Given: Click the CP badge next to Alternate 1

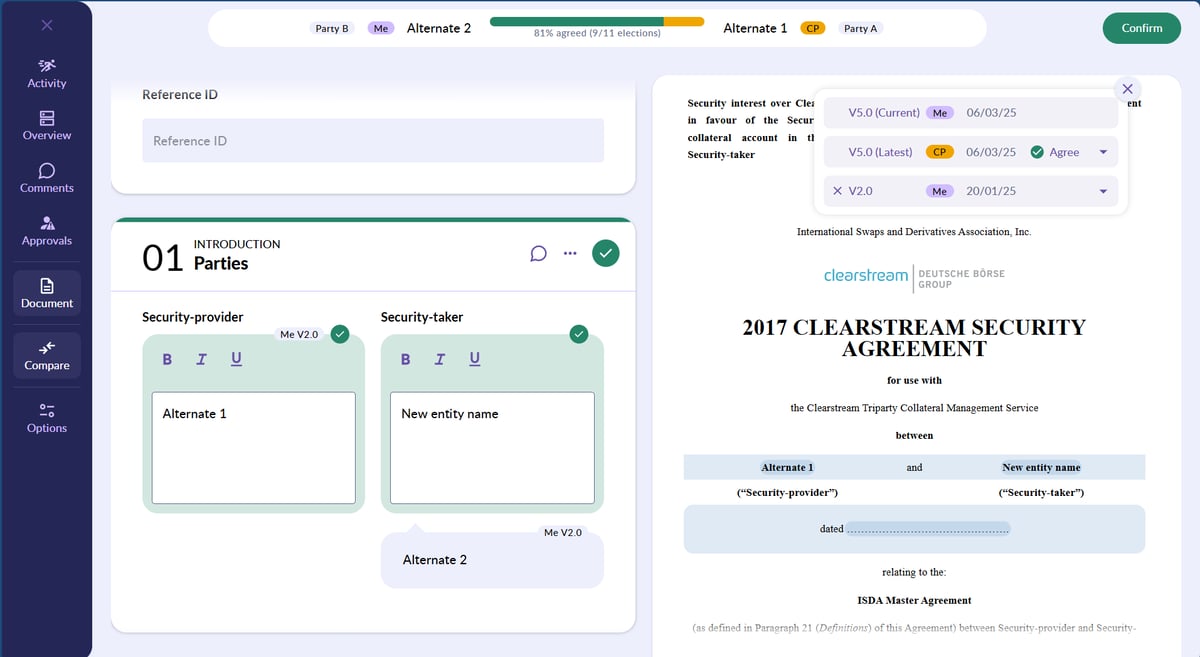Looking at the screenshot, I should [x=813, y=28].
